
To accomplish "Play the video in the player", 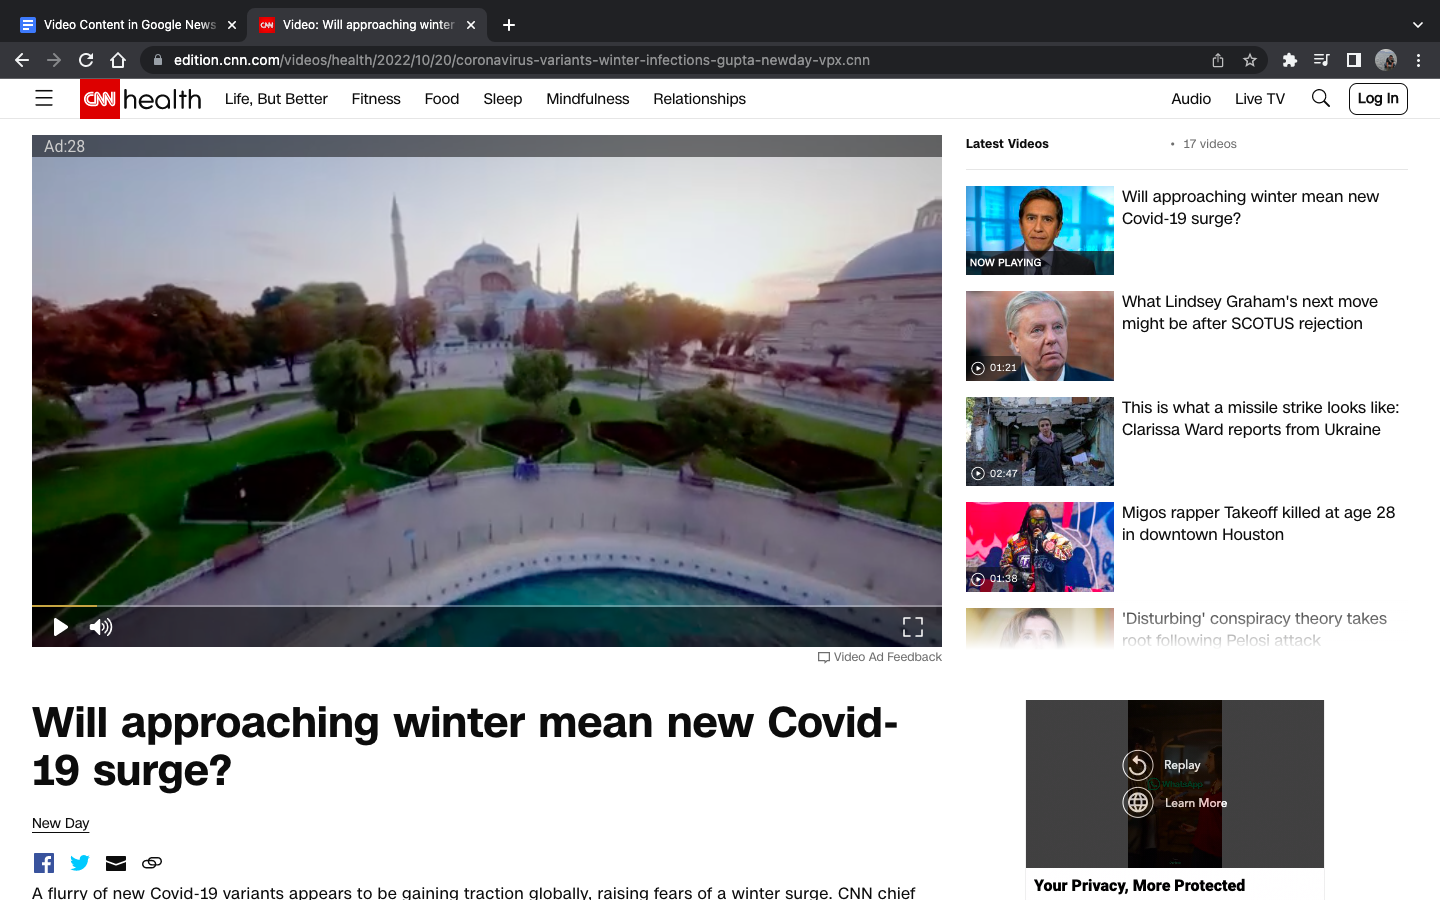I will coord(60,627).
